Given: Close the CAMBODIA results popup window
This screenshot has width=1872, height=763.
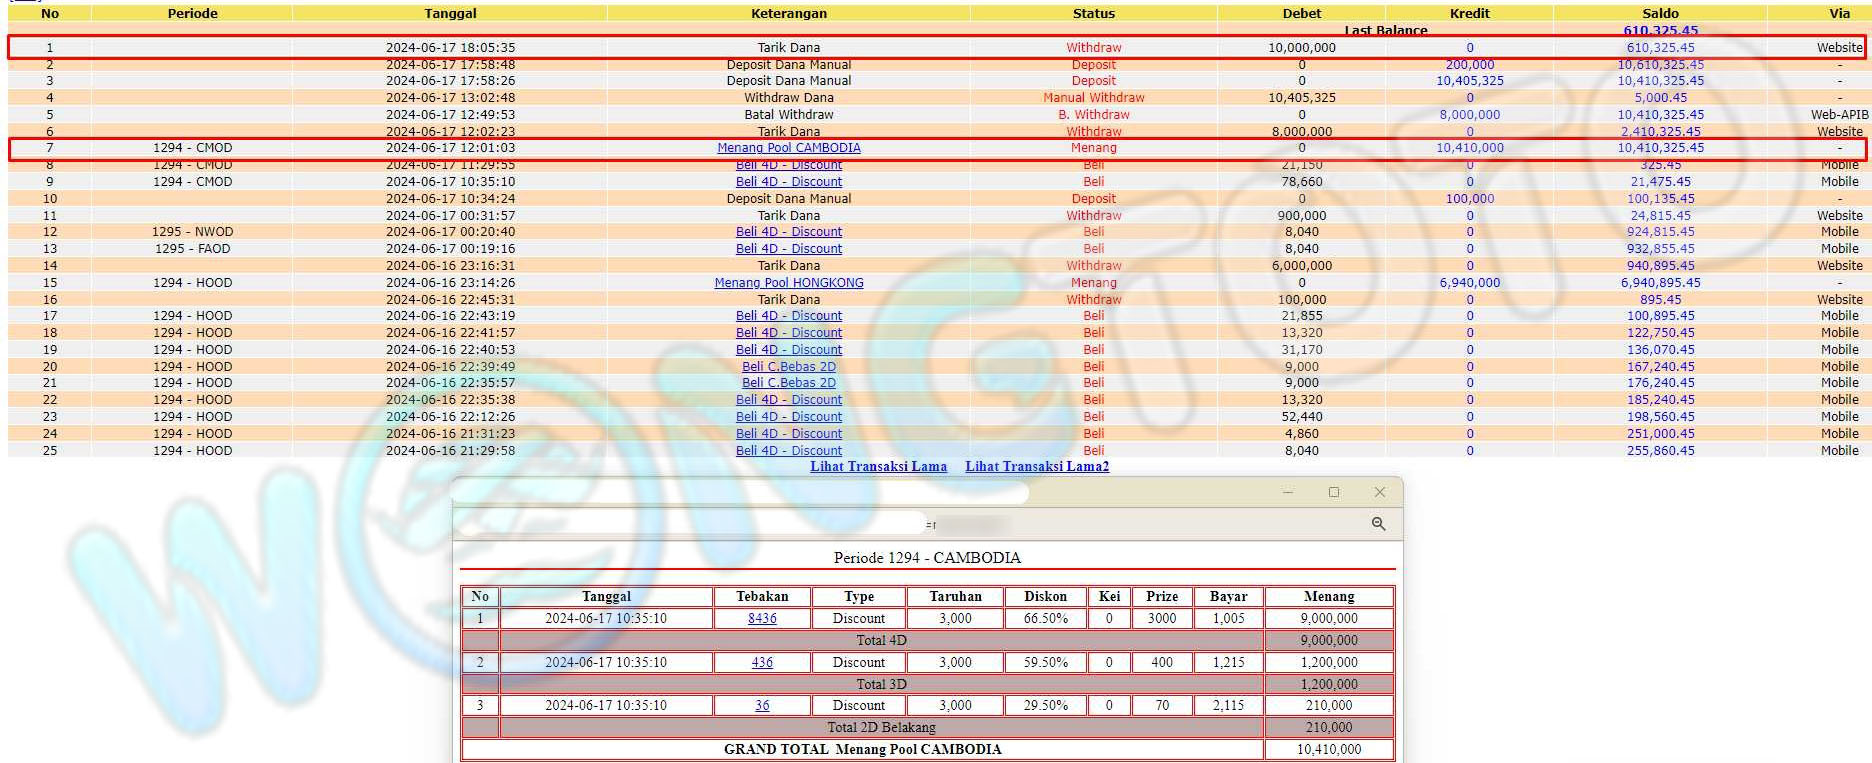Looking at the screenshot, I should pyautogui.click(x=1380, y=492).
